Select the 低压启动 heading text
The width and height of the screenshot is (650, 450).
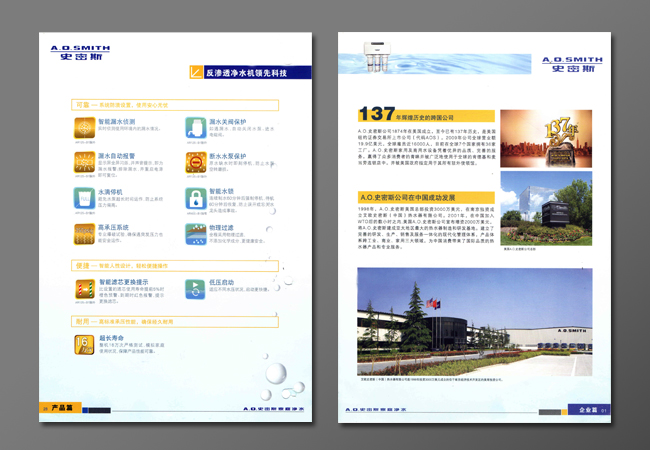(221, 282)
